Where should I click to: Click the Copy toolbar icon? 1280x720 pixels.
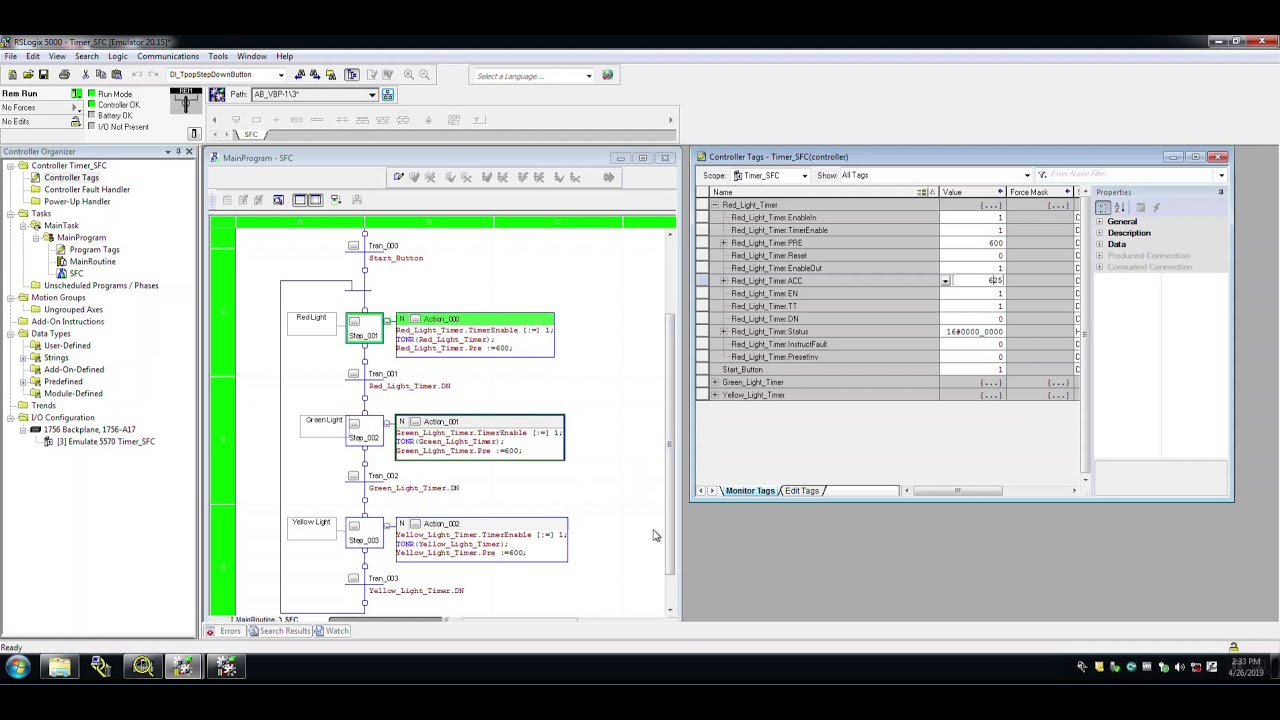(101, 75)
